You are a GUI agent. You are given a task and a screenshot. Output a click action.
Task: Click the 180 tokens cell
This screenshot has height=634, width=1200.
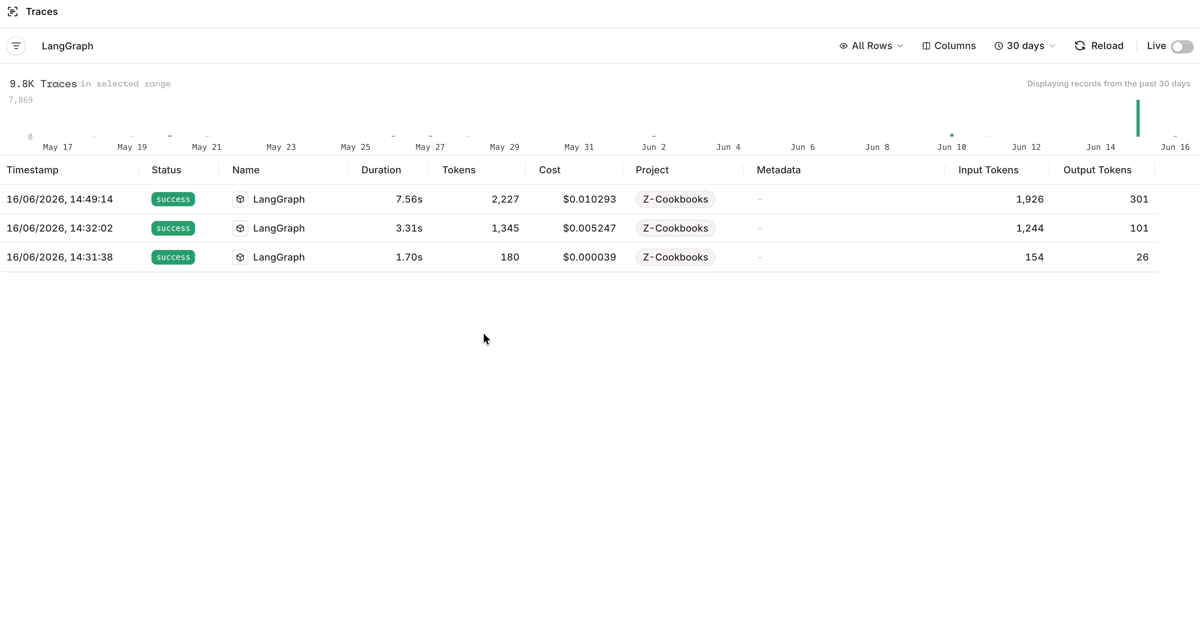(510, 257)
